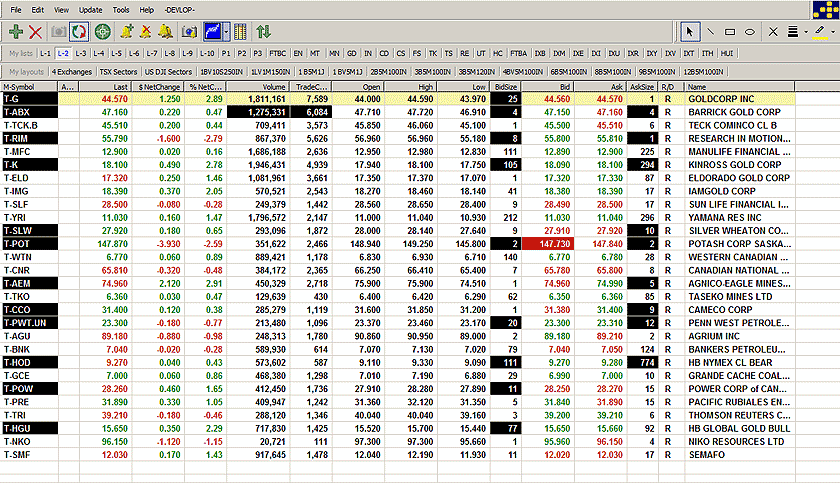This screenshot has height=483, width=840.
Task: Click the yellow dots logo in top-right corner
Action: tap(826, 10)
